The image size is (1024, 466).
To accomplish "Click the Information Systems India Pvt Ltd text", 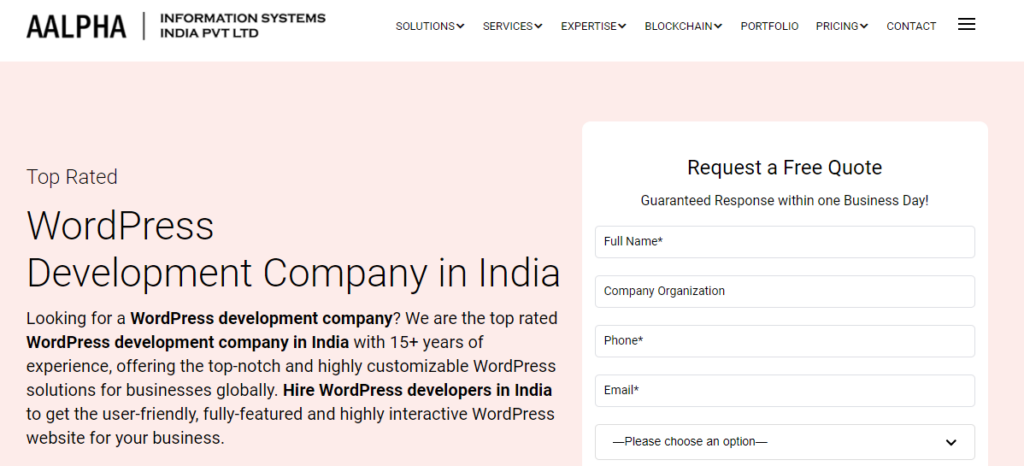I will click(242, 26).
